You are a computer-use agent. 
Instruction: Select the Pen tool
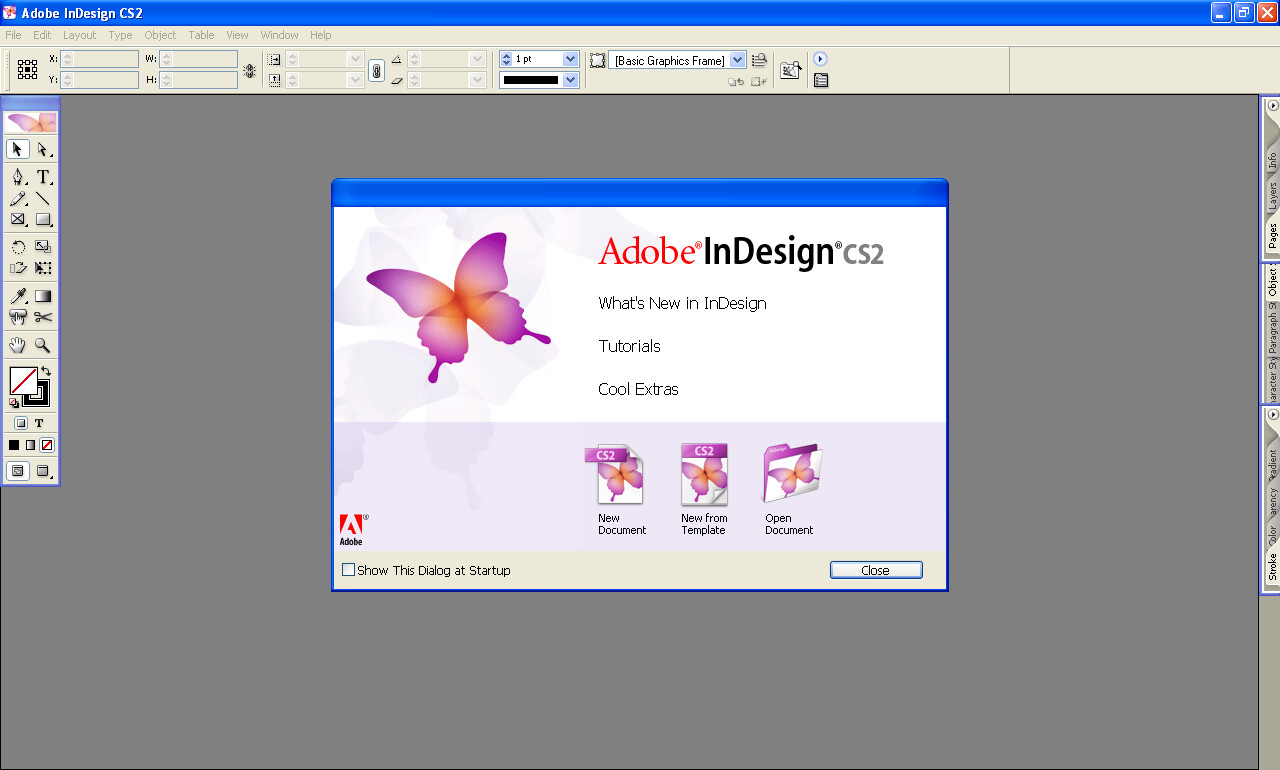tap(18, 176)
